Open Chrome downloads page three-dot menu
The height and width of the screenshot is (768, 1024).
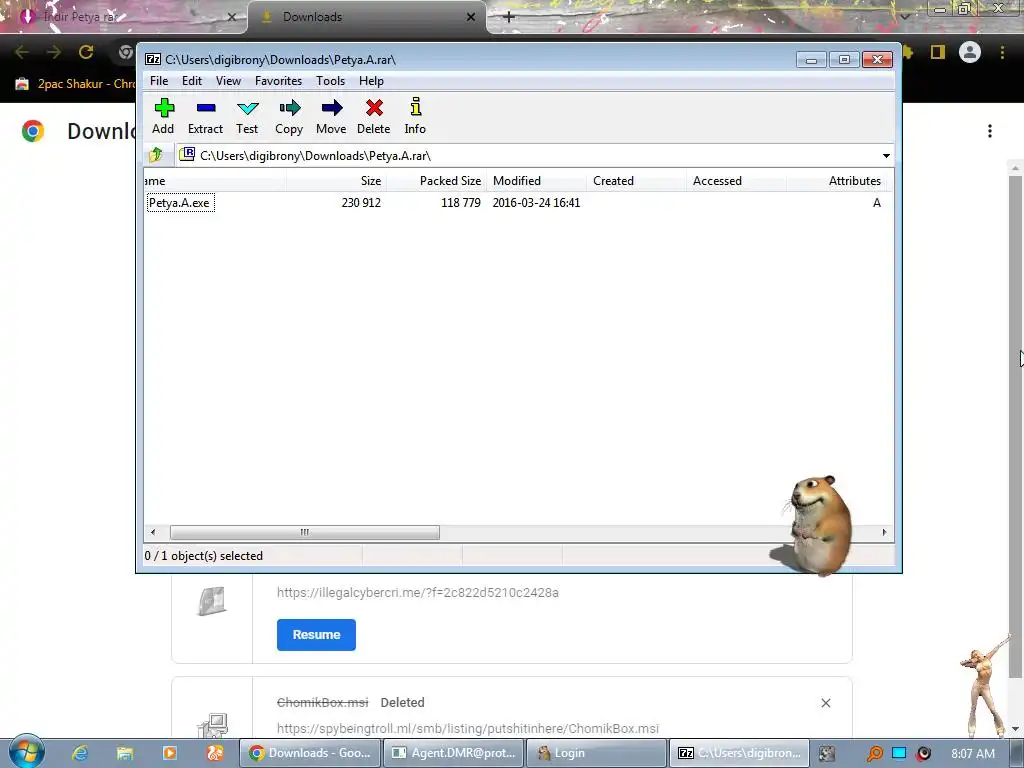(990, 131)
